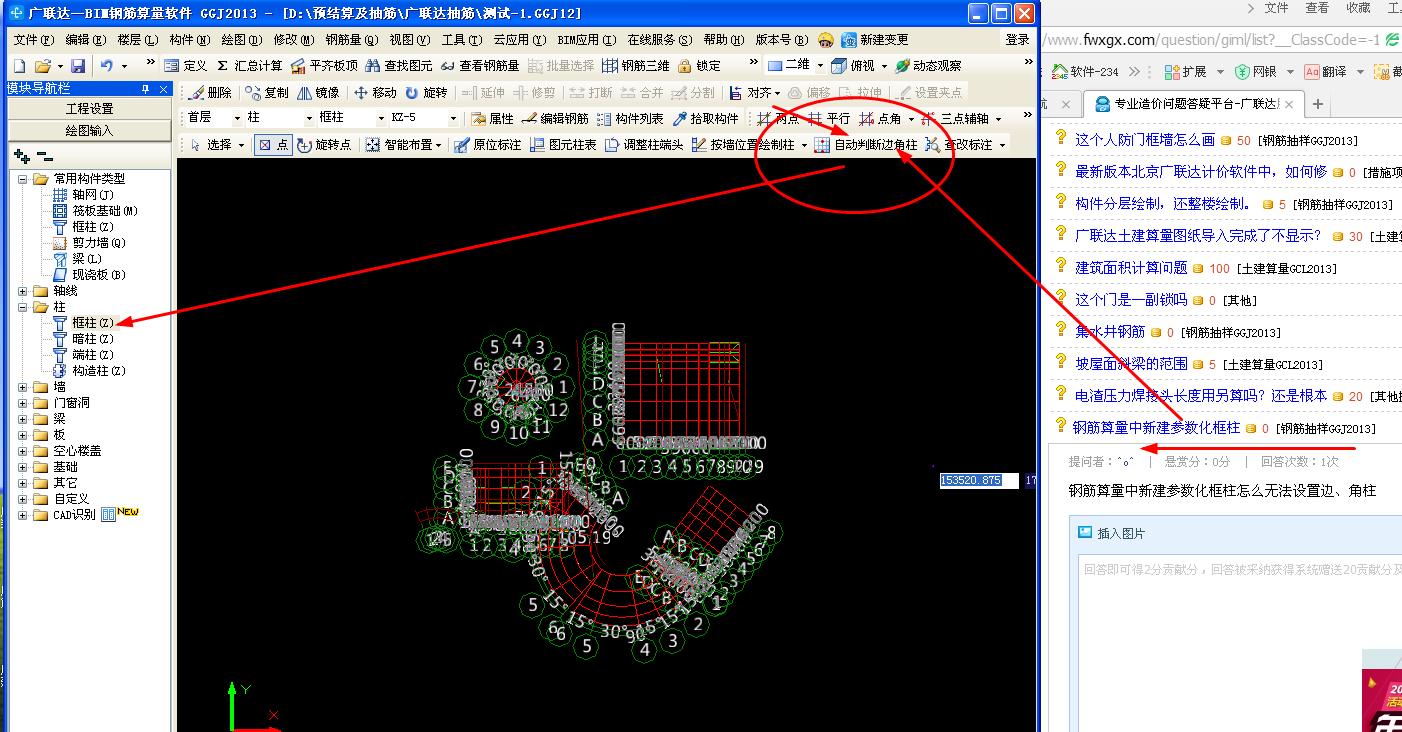Select 框柱(Z) under the 柱 folder

tap(92, 323)
